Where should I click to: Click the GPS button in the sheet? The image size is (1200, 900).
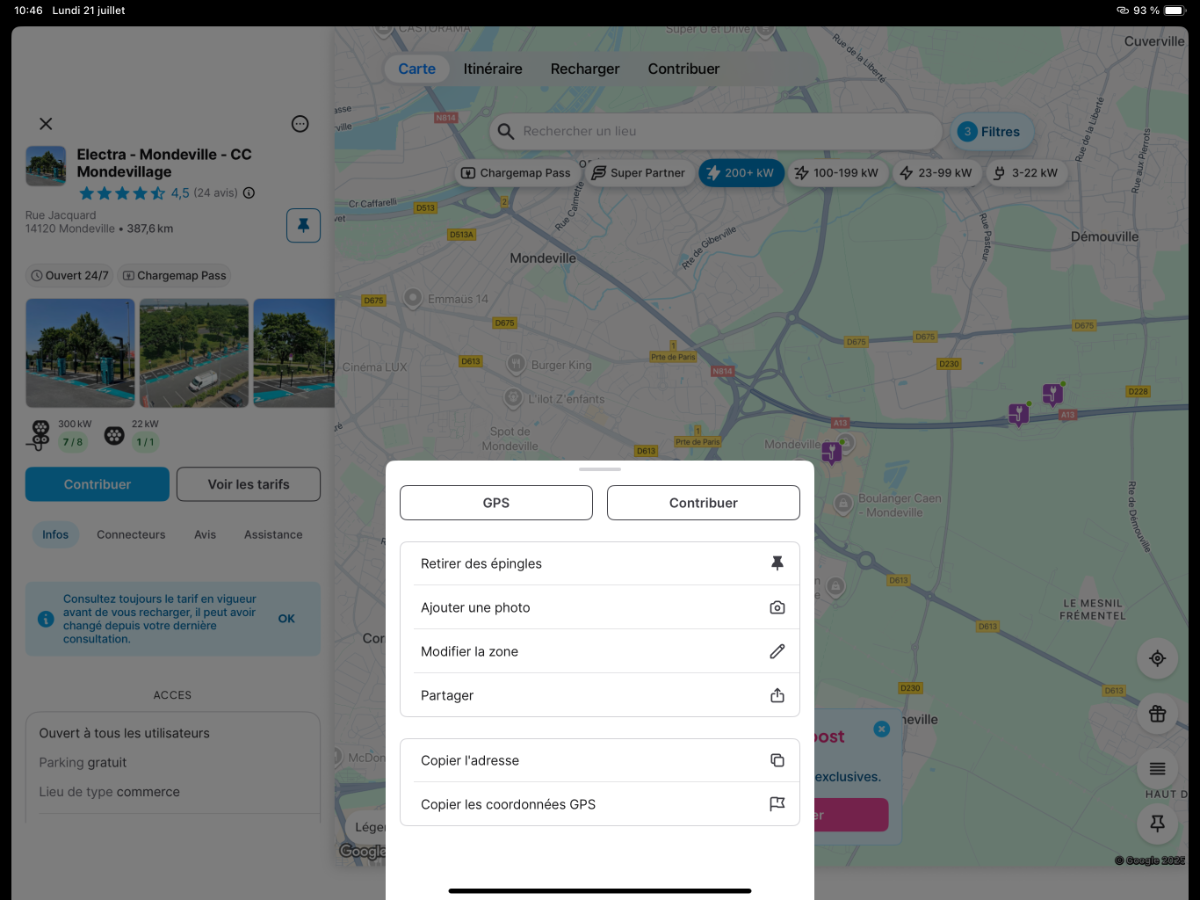[x=496, y=503]
